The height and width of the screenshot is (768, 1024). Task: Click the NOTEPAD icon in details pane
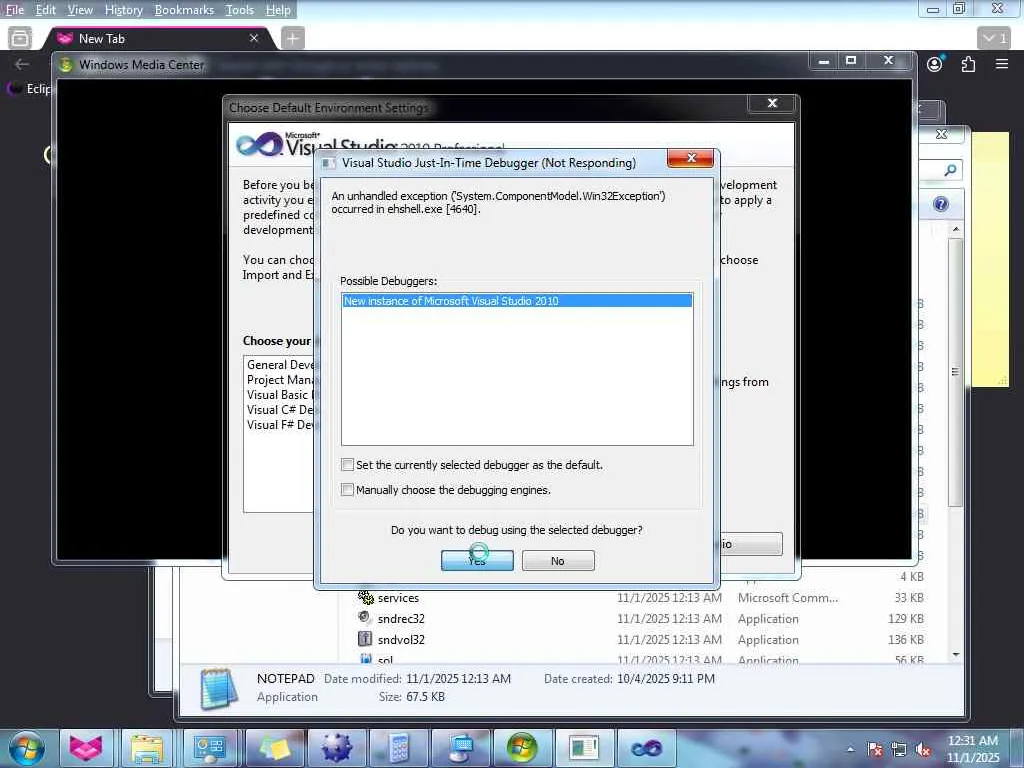point(218,688)
